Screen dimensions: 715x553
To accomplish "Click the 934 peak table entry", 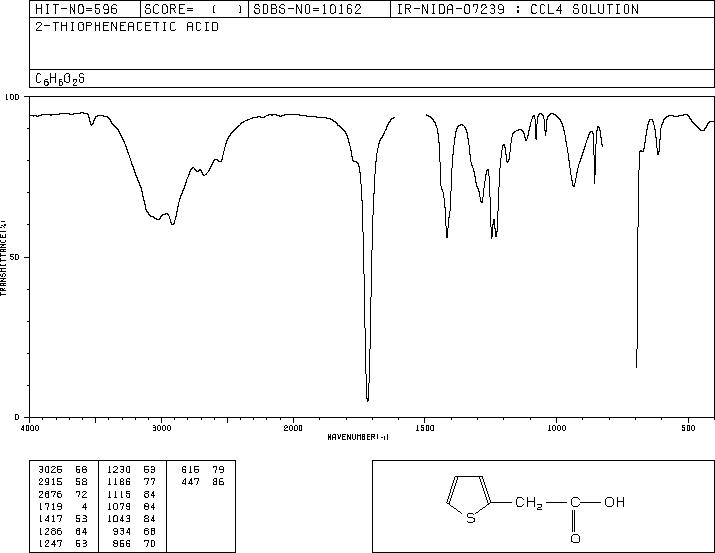I will coord(121,532).
